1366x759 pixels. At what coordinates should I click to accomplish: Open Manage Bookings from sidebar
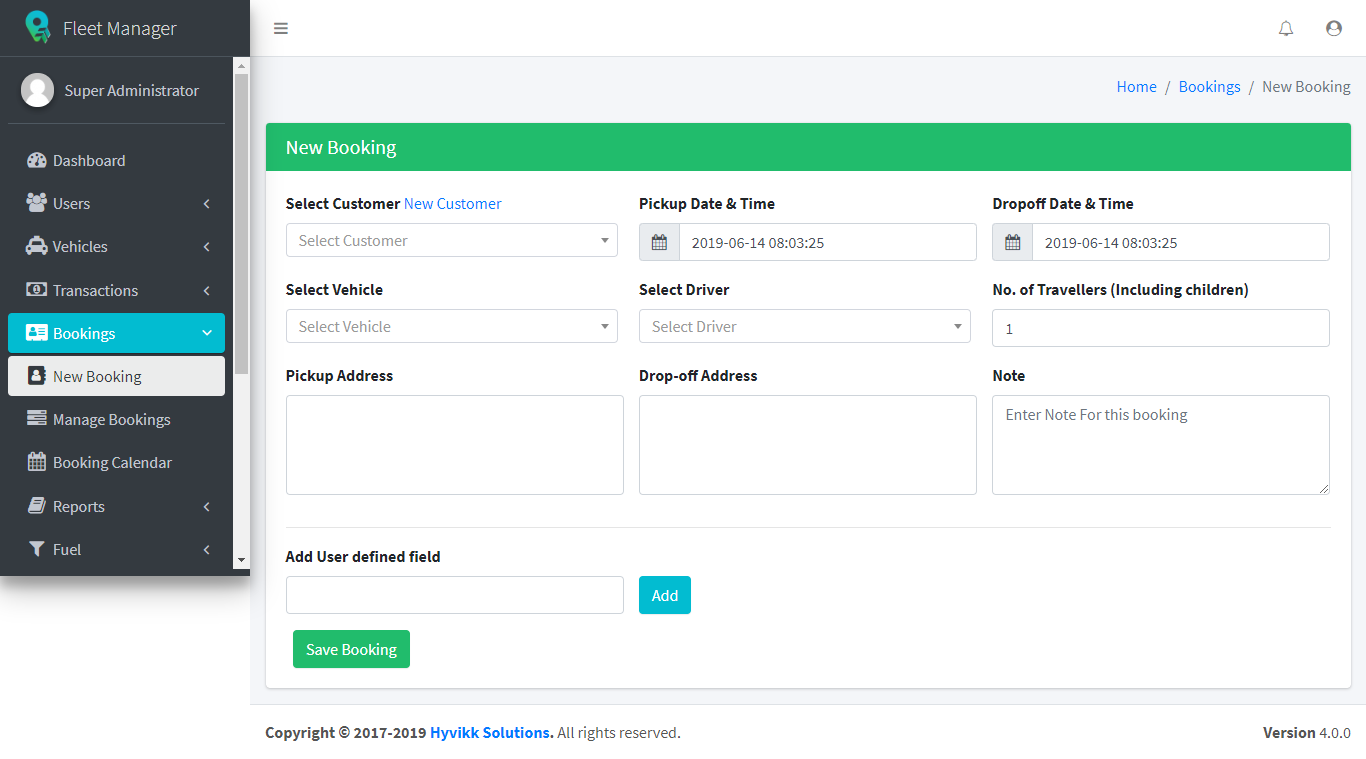coord(111,419)
